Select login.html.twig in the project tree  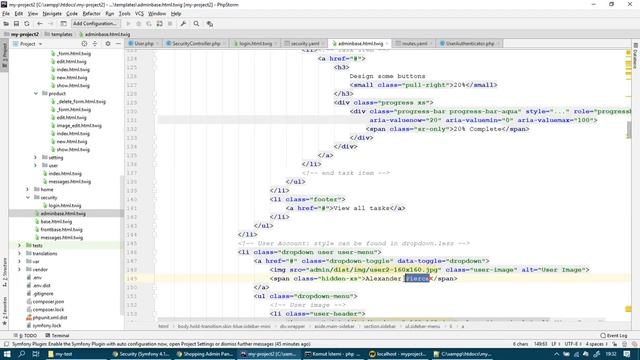tap(64, 206)
